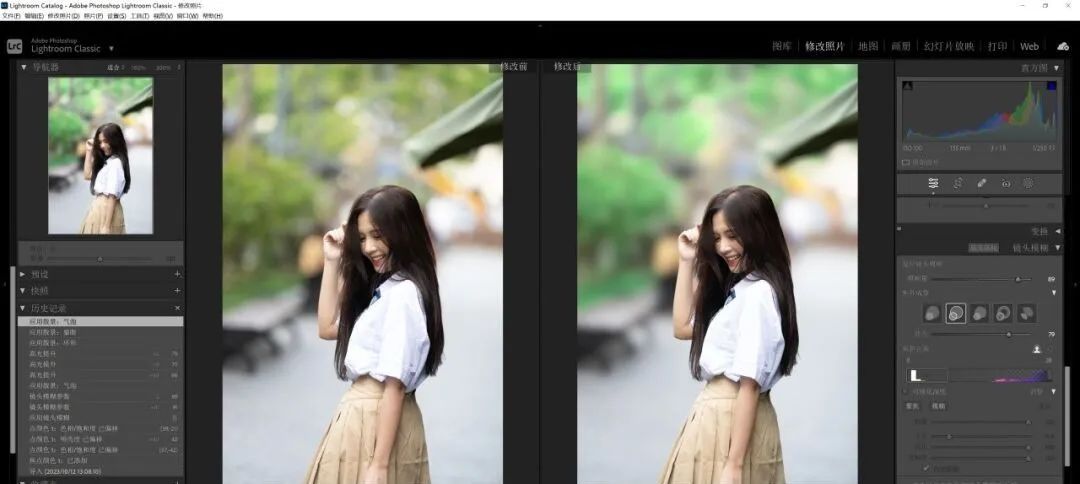This screenshot has height=484, width=1080.
Task: Switch to the 图库 module
Action: [782, 46]
